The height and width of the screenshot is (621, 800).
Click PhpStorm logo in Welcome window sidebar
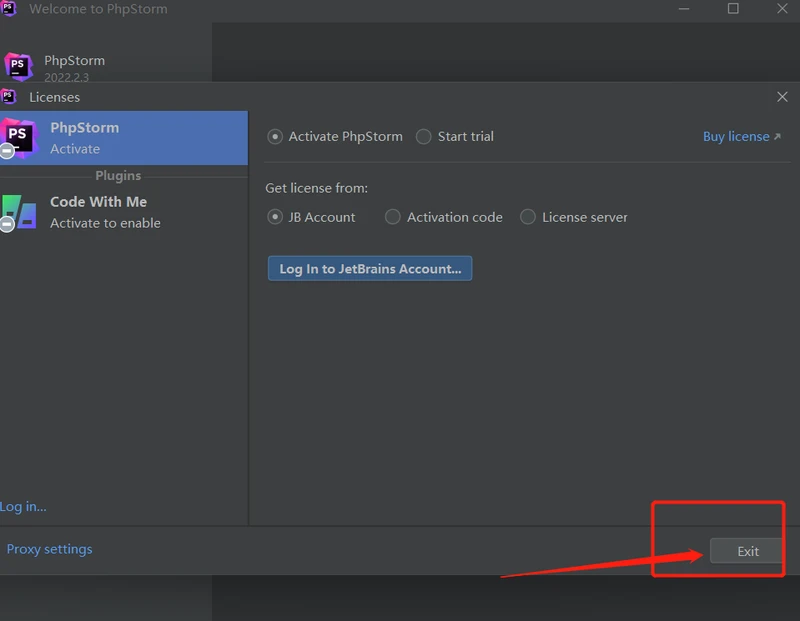tap(18, 66)
